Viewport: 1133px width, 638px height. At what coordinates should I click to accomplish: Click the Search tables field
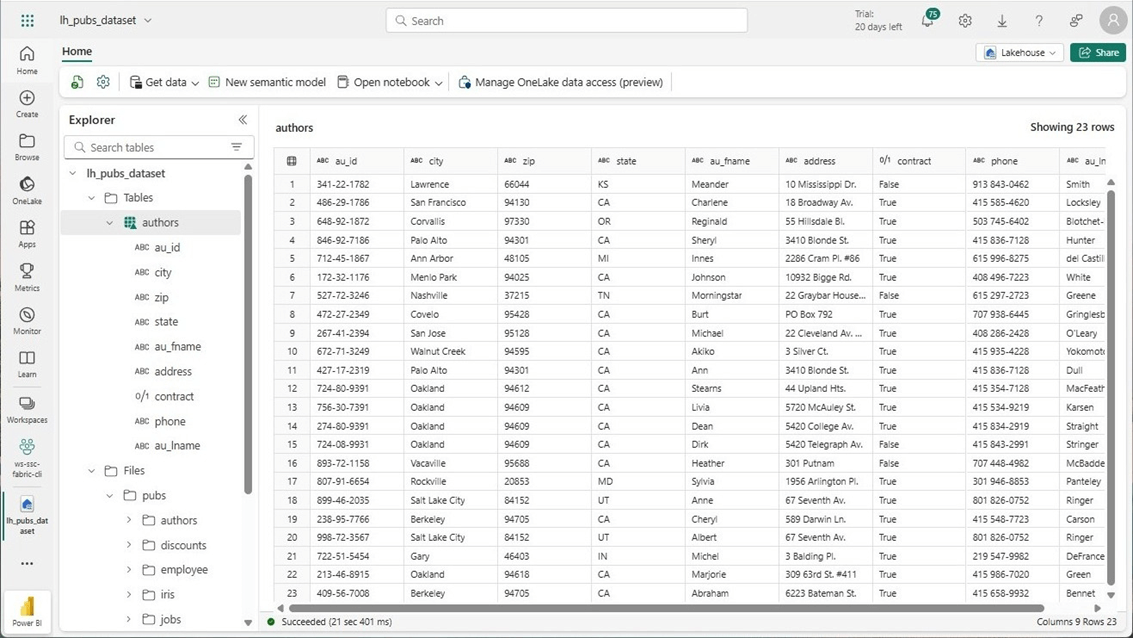159,147
